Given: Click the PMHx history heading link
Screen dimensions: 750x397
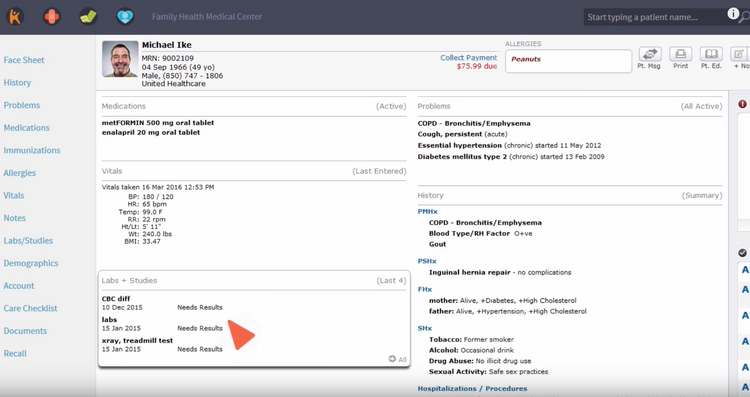Looking at the screenshot, I should (427, 211).
